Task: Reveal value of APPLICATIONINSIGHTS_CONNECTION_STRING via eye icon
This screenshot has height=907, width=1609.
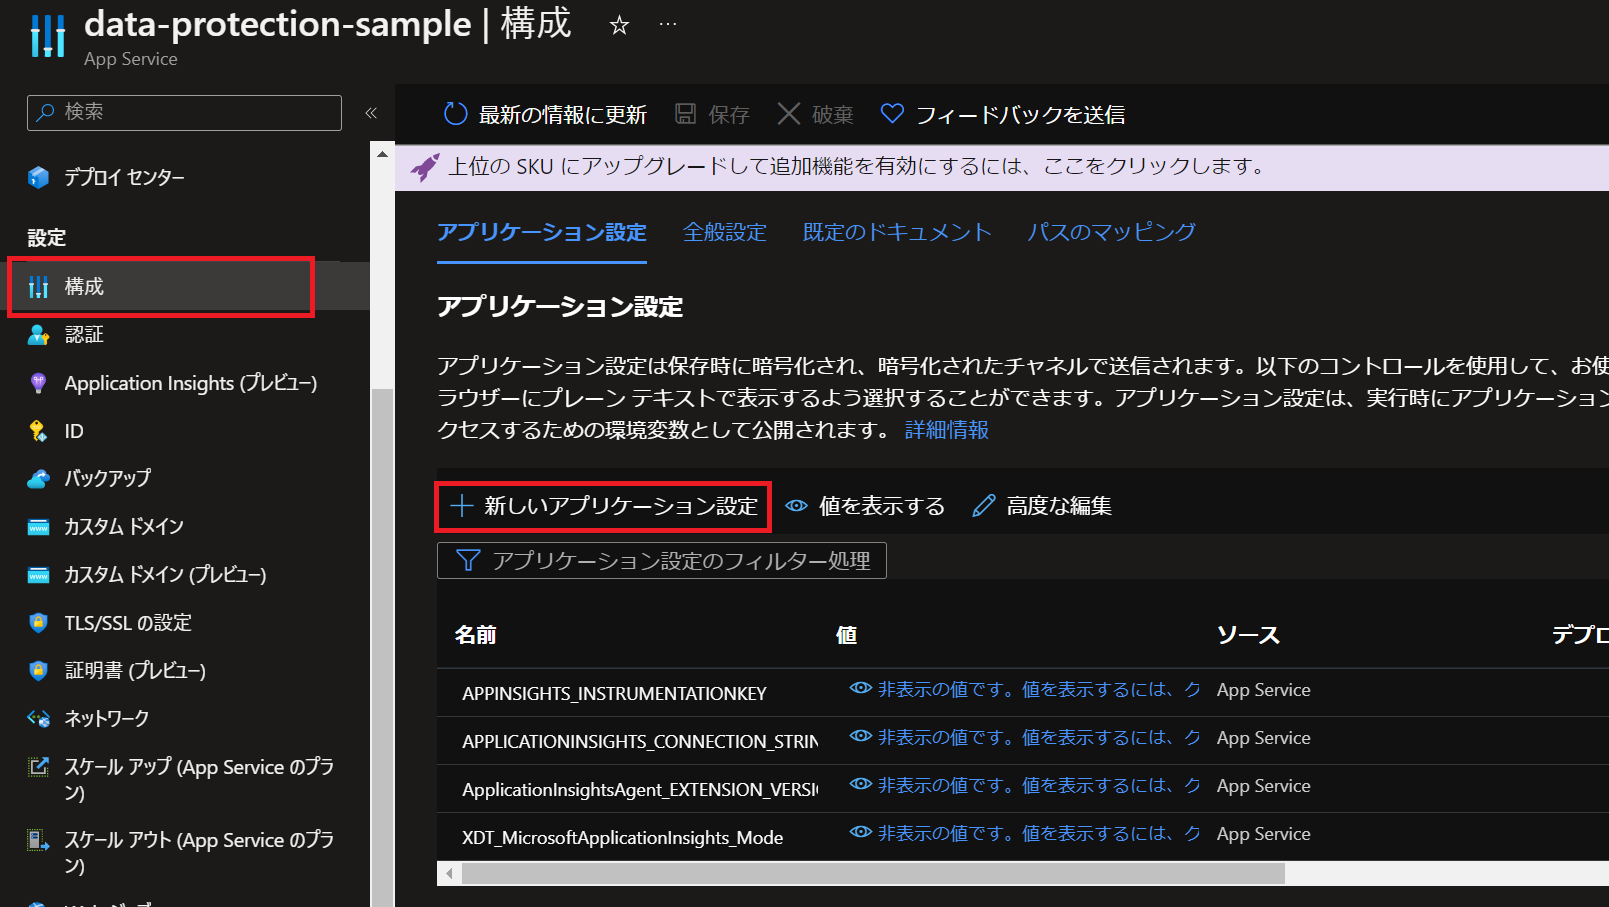Action: 860,736
